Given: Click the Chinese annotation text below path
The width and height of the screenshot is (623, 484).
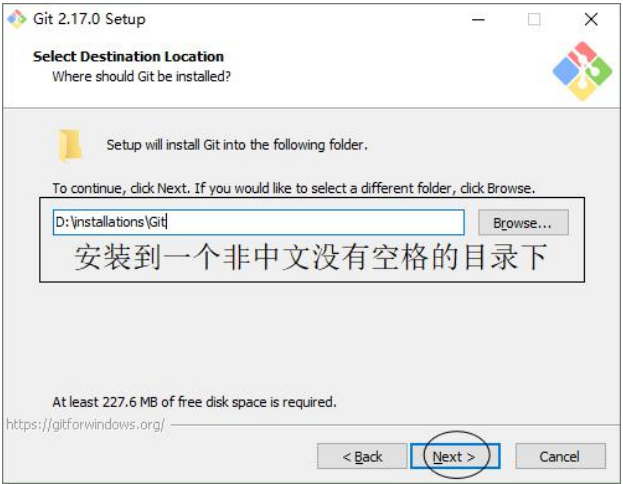Looking at the screenshot, I should point(311,257).
